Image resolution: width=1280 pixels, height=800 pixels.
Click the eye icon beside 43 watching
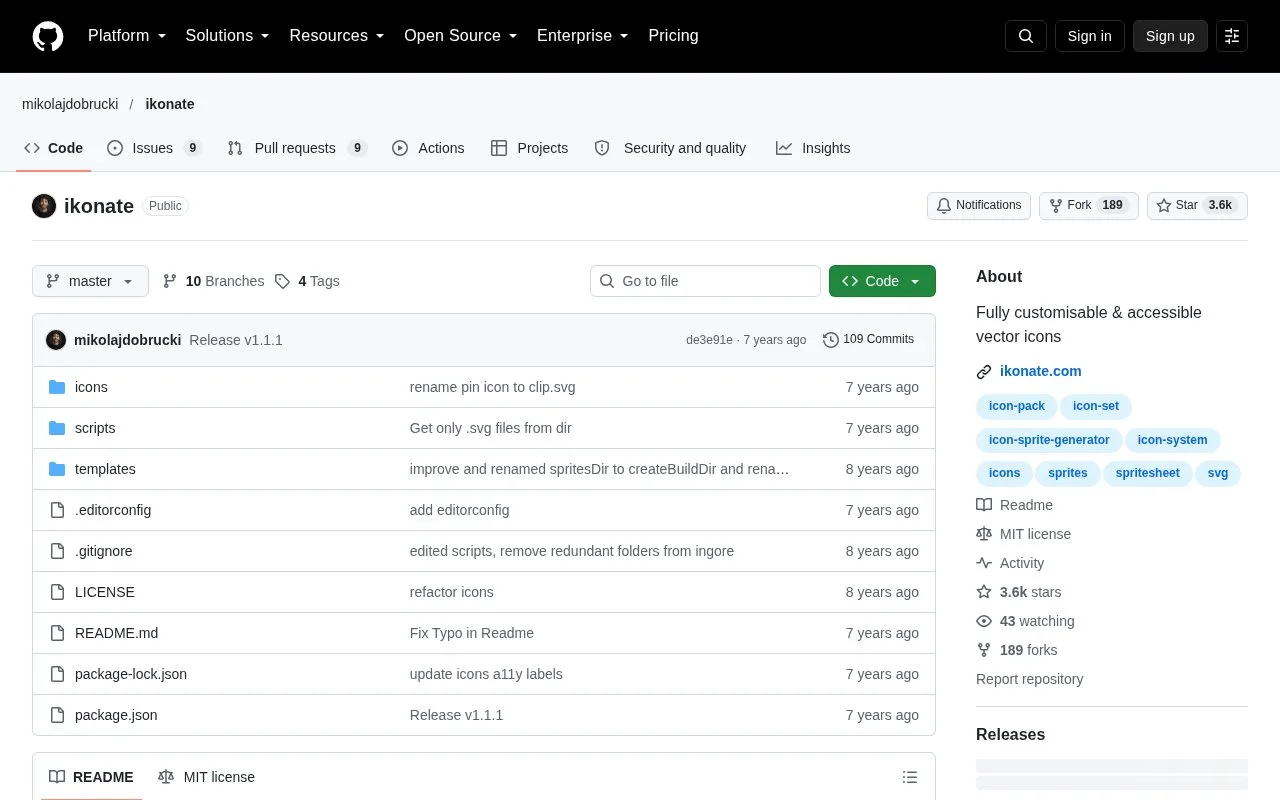pos(984,621)
